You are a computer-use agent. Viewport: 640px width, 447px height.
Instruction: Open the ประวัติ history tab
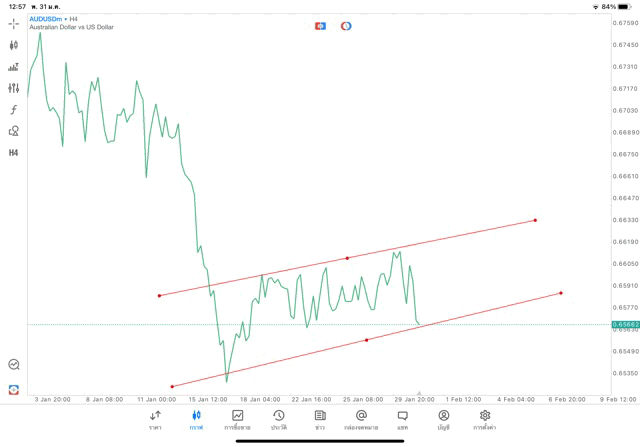tap(278, 420)
